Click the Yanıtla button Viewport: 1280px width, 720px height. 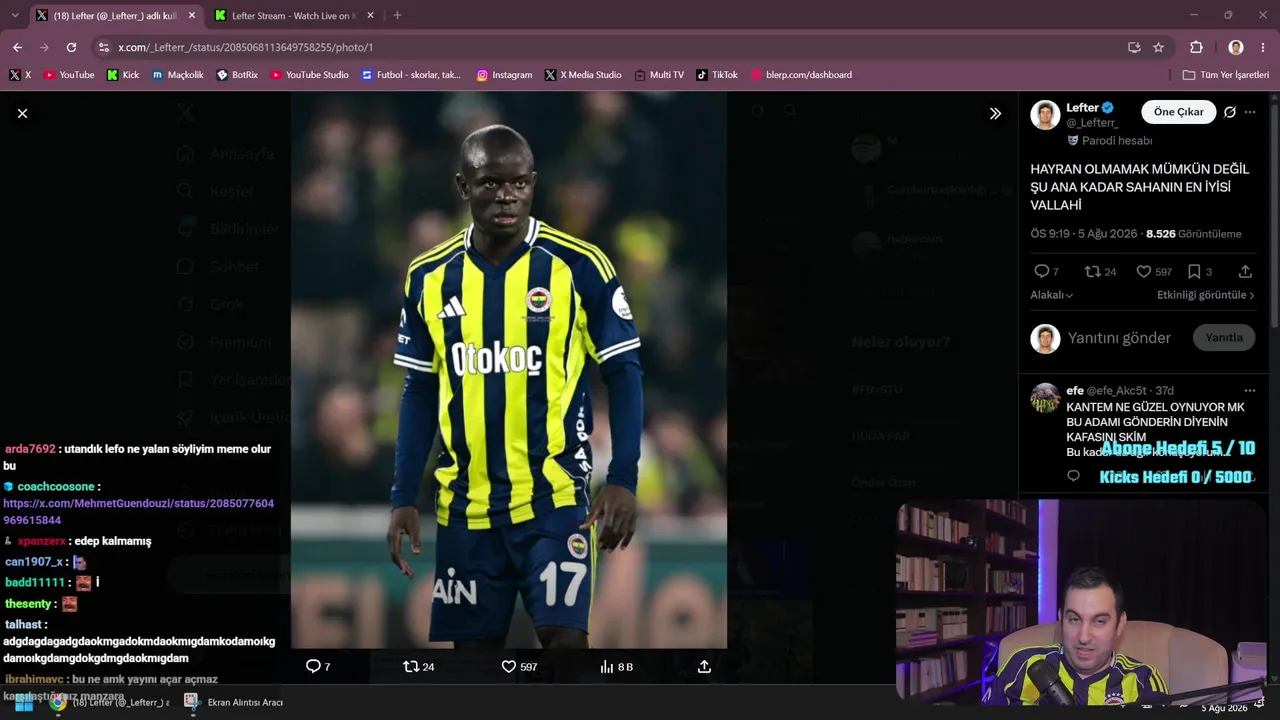pyautogui.click(x=1224, y=338)
